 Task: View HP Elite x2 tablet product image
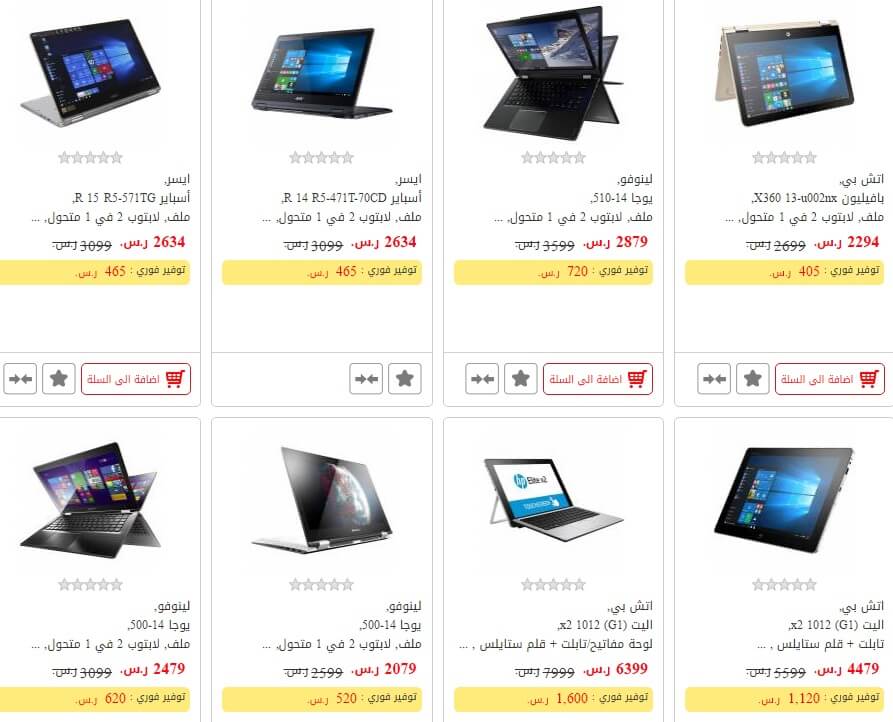(784, 500)
